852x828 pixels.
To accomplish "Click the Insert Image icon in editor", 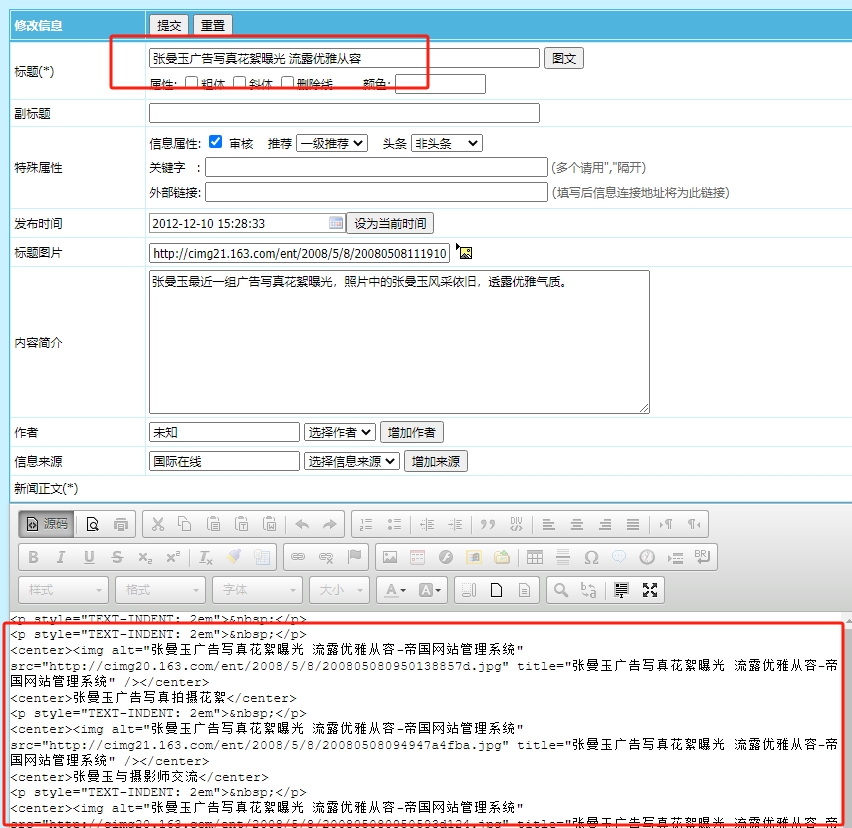I will 390,557.
